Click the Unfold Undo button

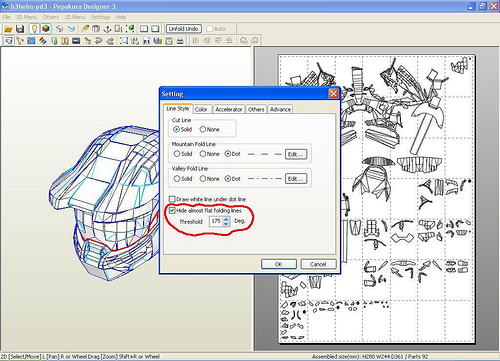183,29
